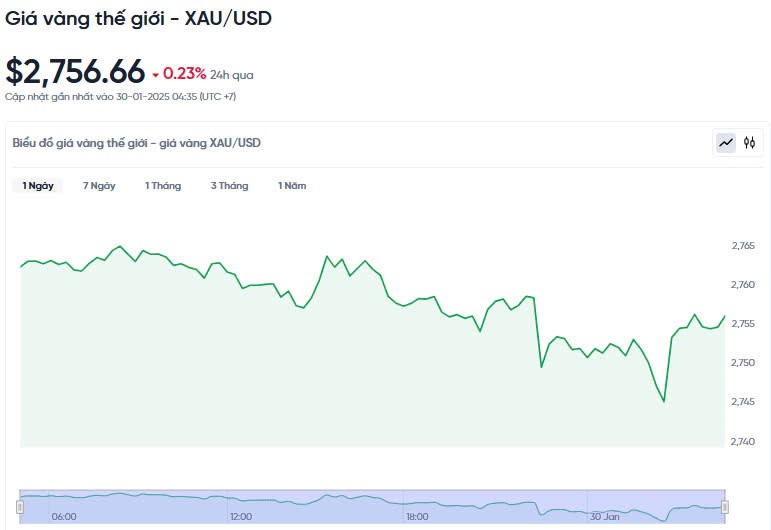The width and height of the screenshot is (771, 530).
Task: Switch to the line chart view icon
Action: [725, 143]
